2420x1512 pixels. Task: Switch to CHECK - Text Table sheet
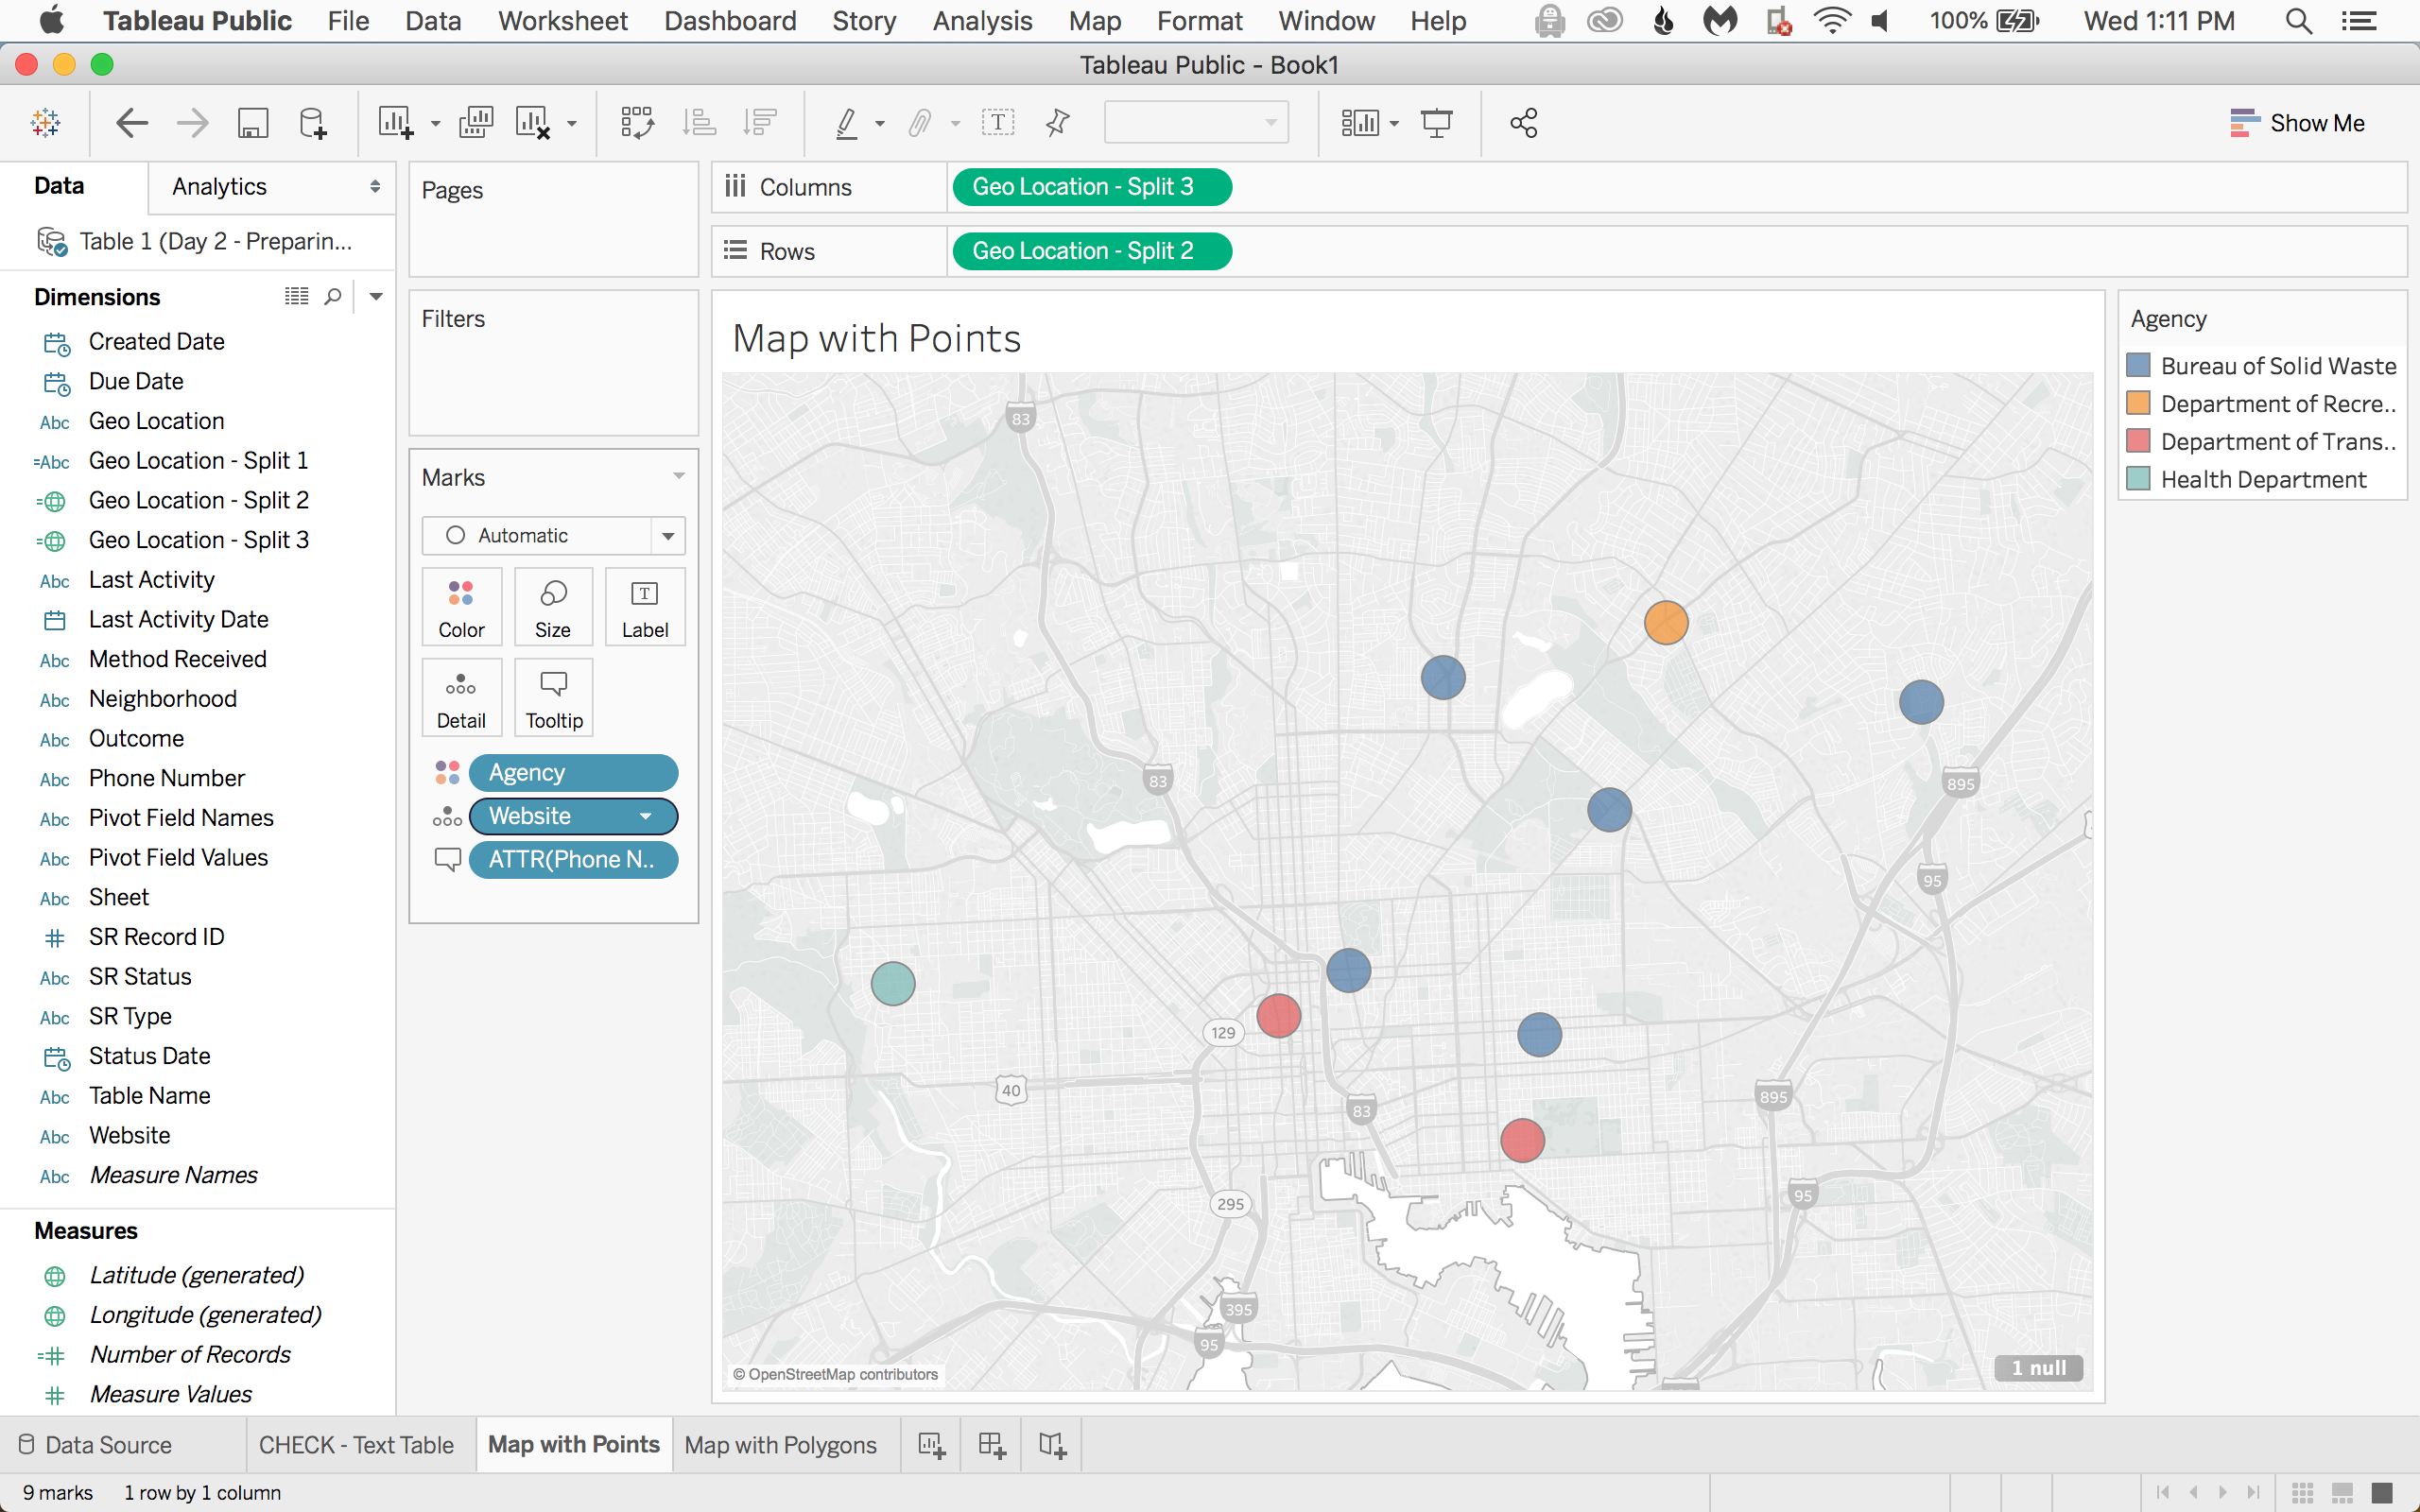pyautogui.click(x=356, y=1445)
